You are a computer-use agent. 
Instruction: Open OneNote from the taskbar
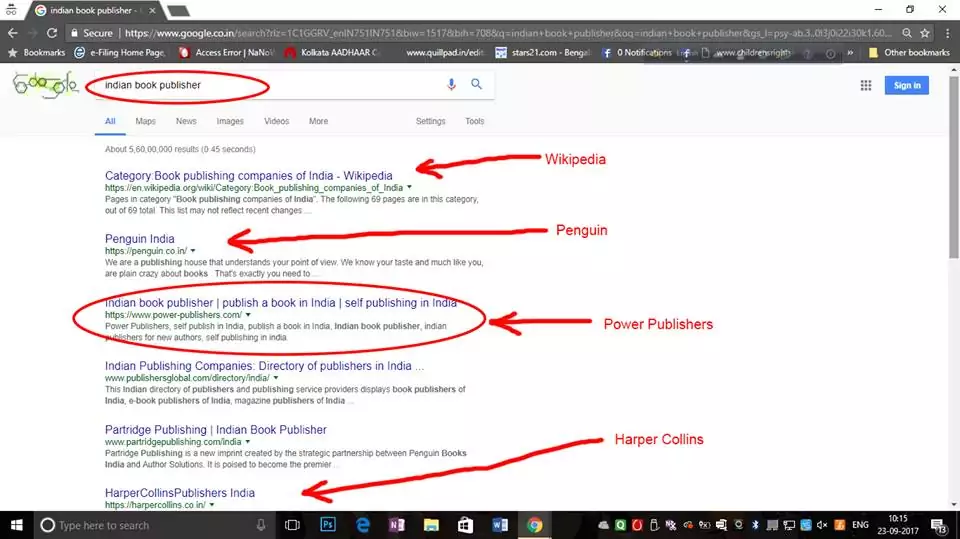tap(397, 525)
